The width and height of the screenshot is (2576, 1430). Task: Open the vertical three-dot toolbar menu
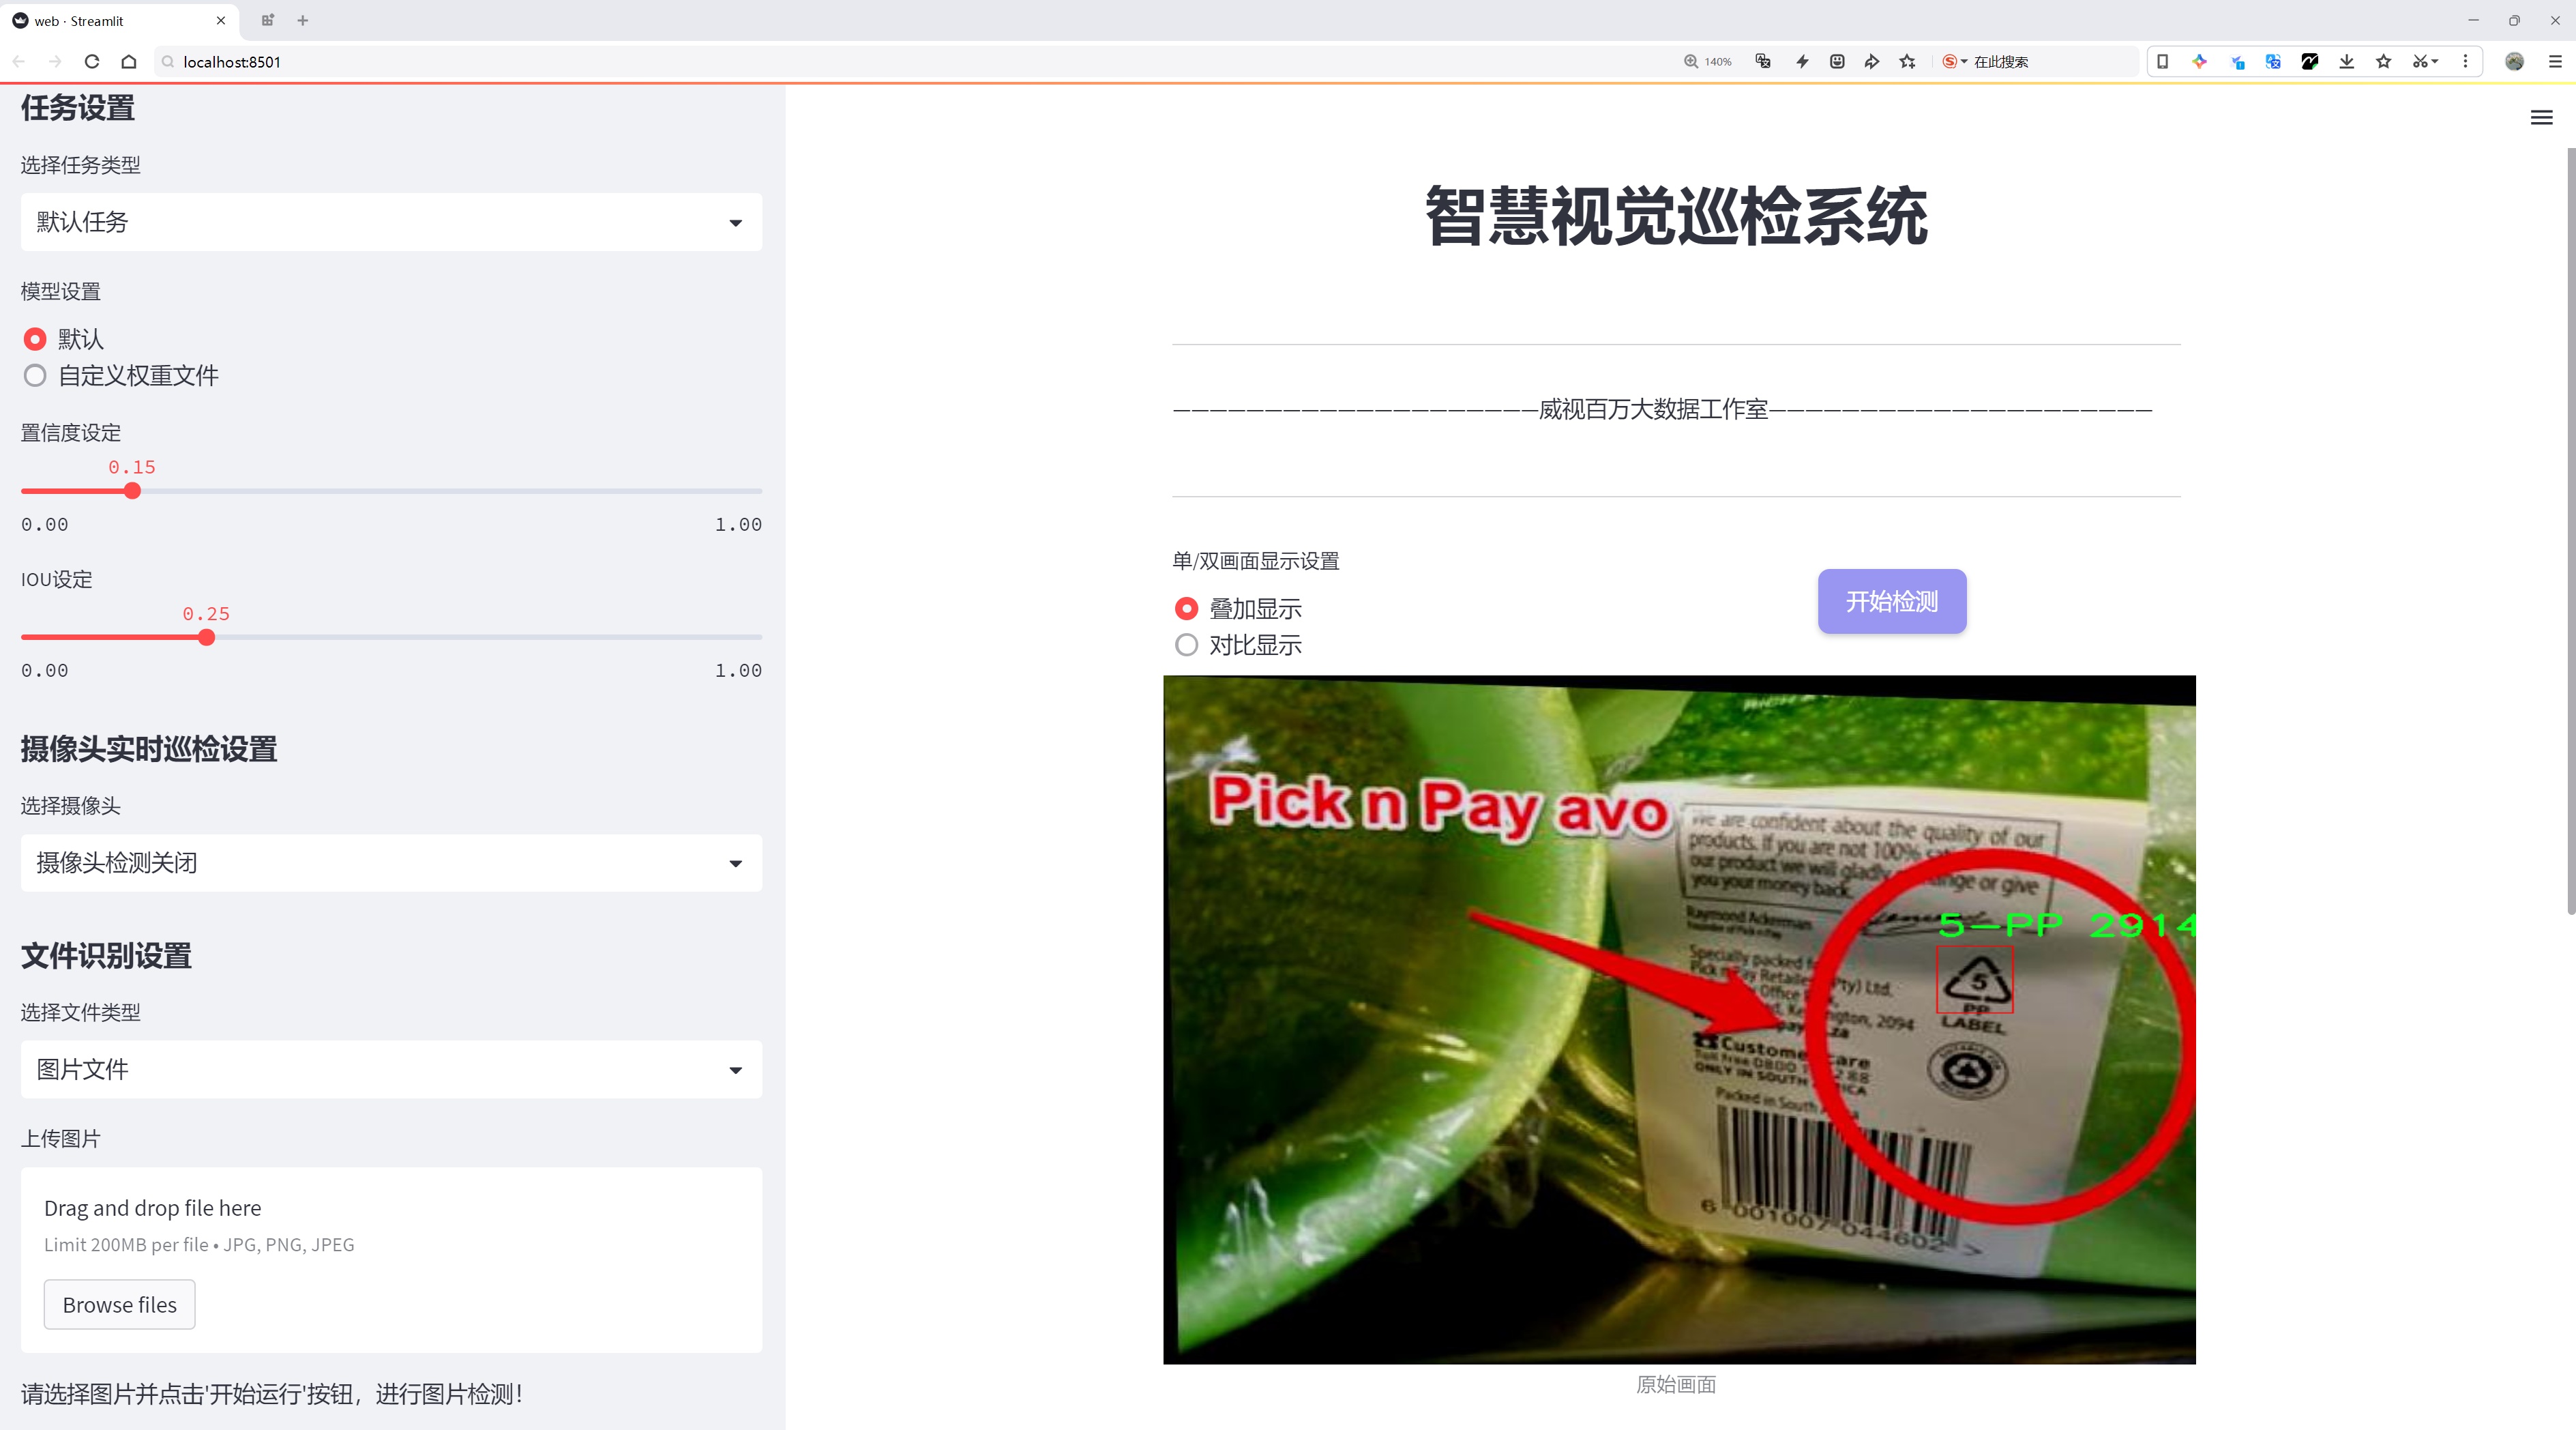(2465, 61)
